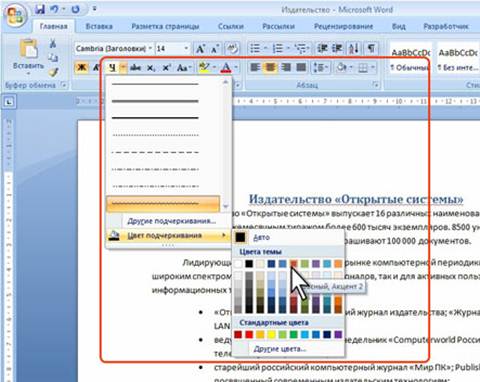Click the Paste (Вставить) clipboard icon
The image size is (480, 382).
coord(29,49)
